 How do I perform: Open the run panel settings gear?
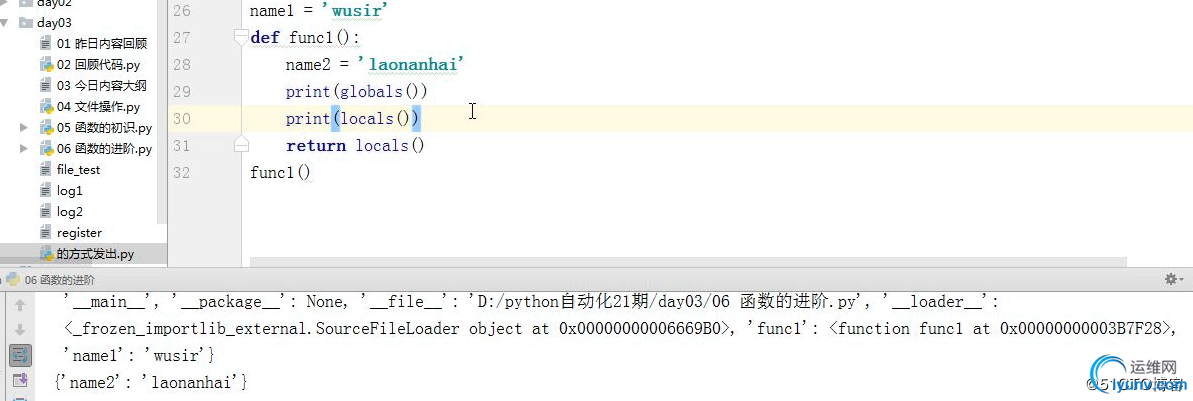point(1172,279)
